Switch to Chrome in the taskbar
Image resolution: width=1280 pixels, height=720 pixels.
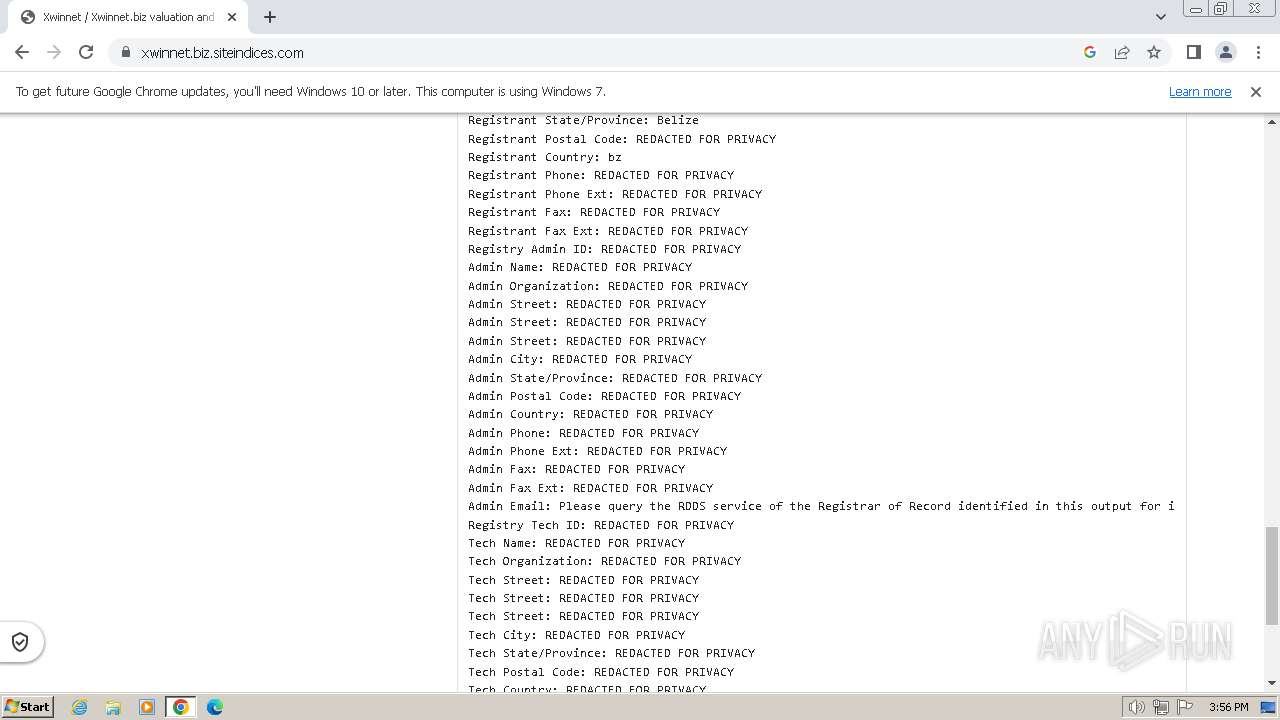tap(181, 707)
